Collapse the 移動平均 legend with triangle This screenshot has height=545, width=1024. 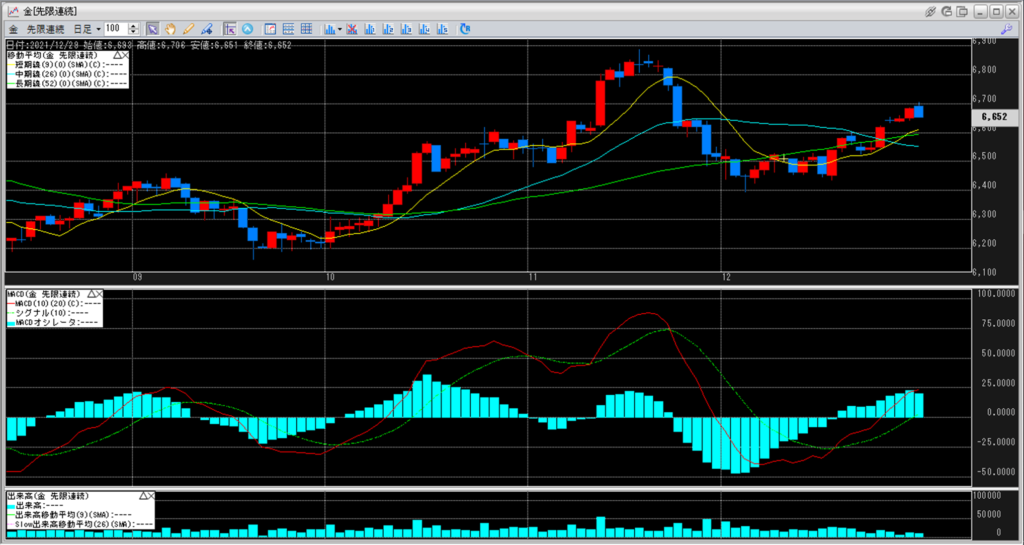pyautogui.click(x=117, y=55)
